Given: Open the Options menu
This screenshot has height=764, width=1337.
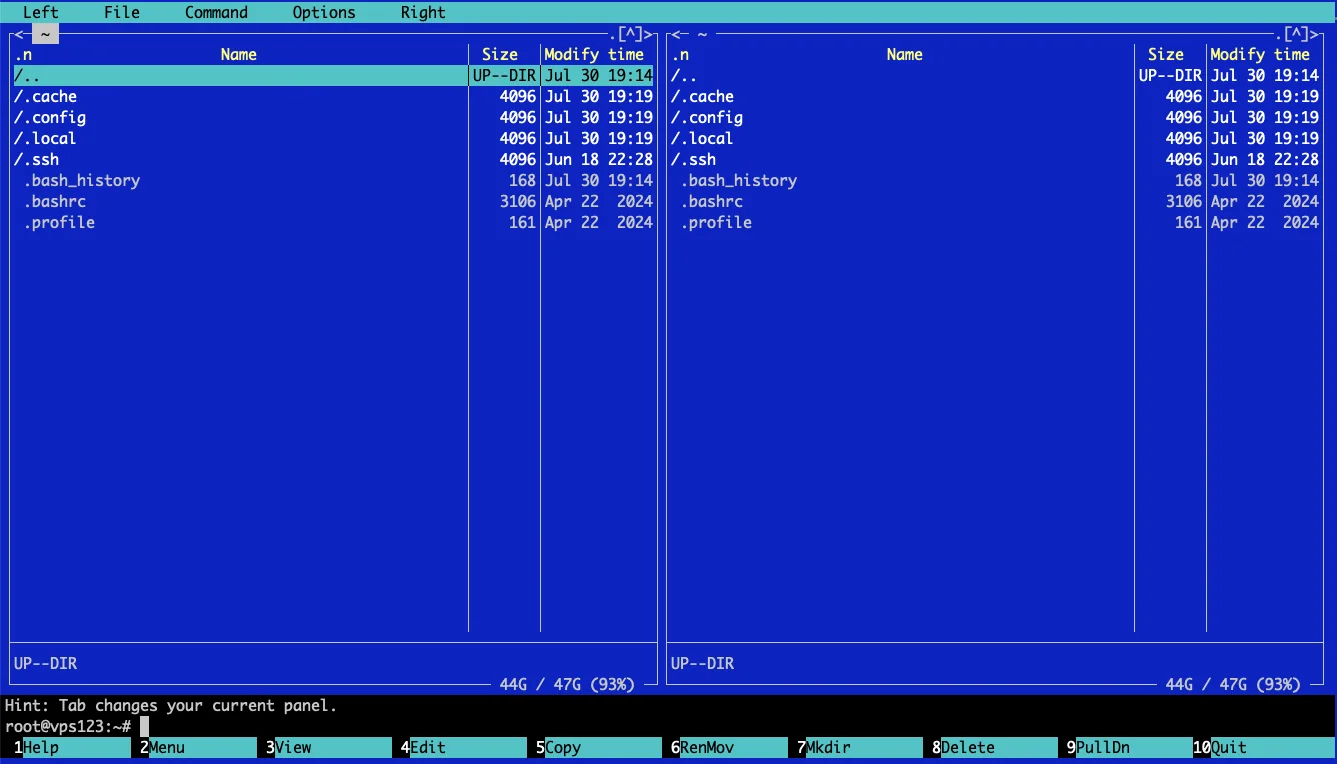Looking at the screenshot, I should [x=324, y=12].
